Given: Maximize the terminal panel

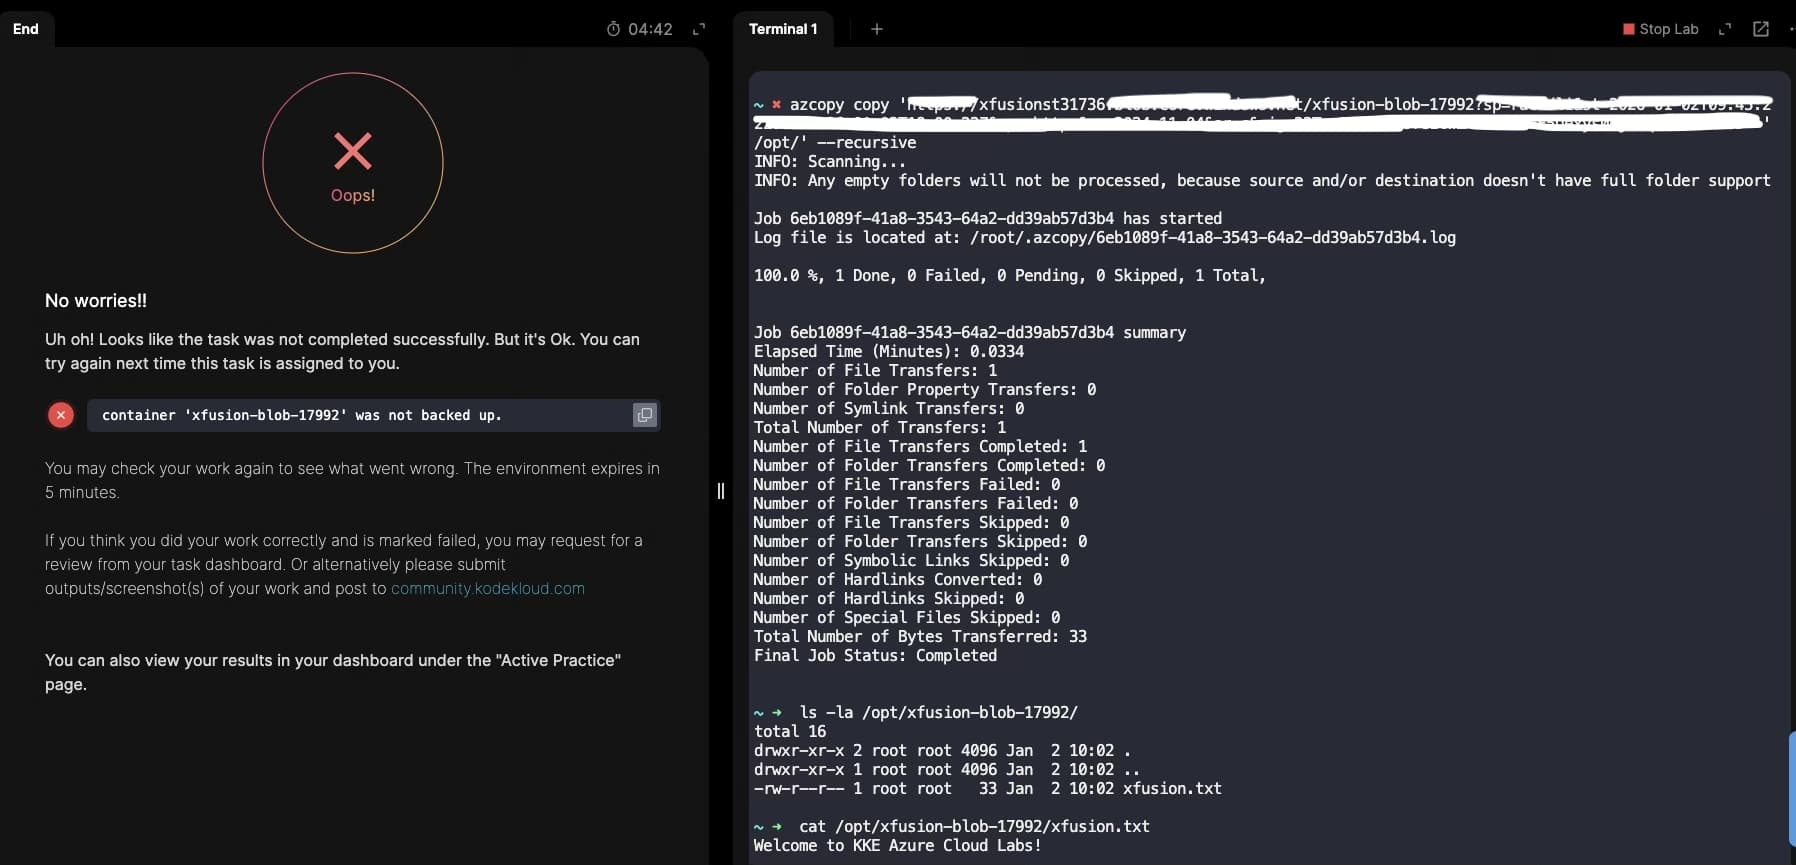Looking at the screenshot, I should coord(1724,29).
